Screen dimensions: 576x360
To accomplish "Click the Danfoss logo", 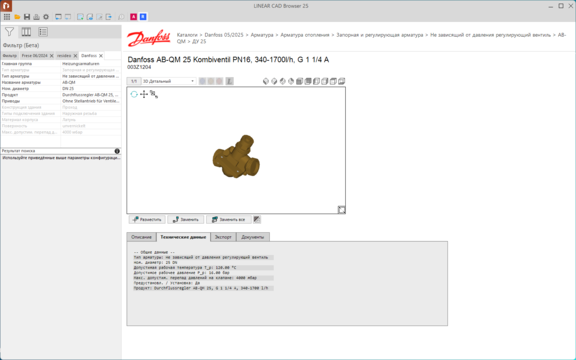I will [149, 38].
